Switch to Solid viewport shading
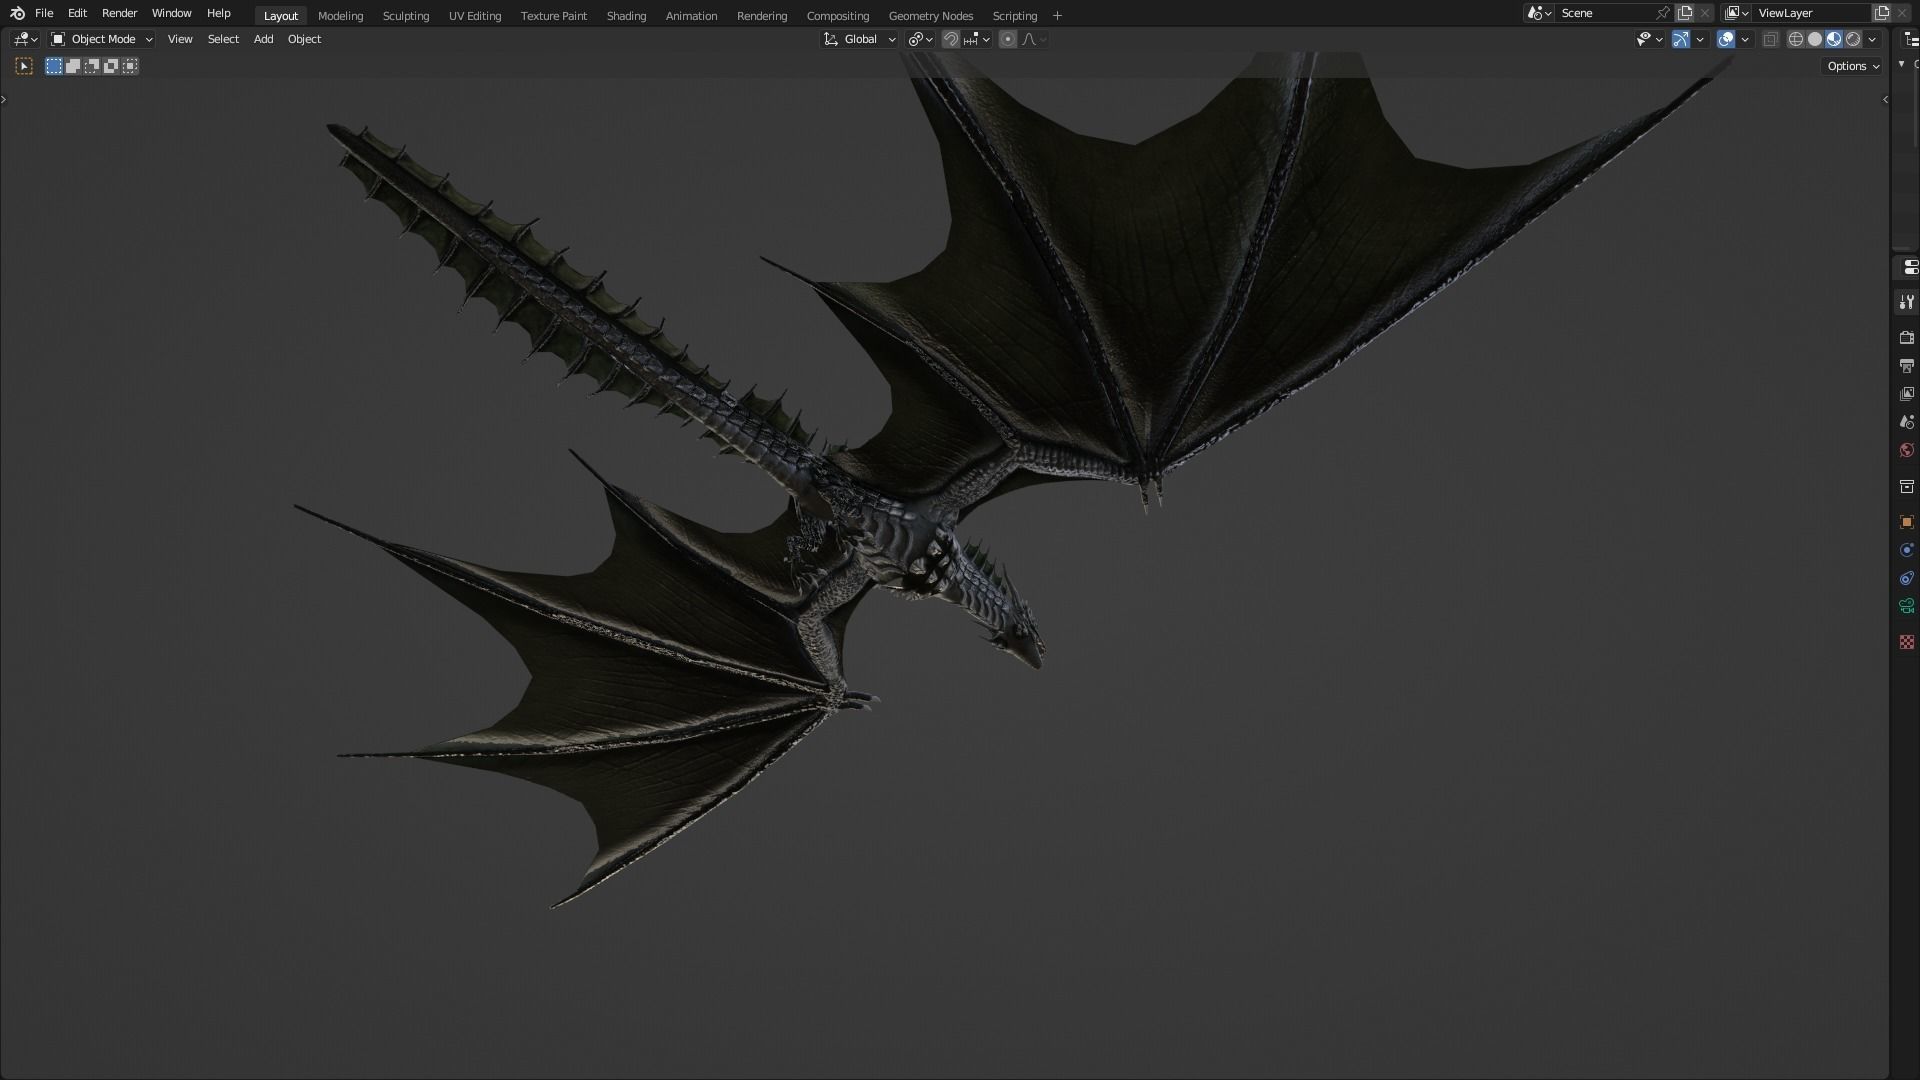 pos(1815,39)
